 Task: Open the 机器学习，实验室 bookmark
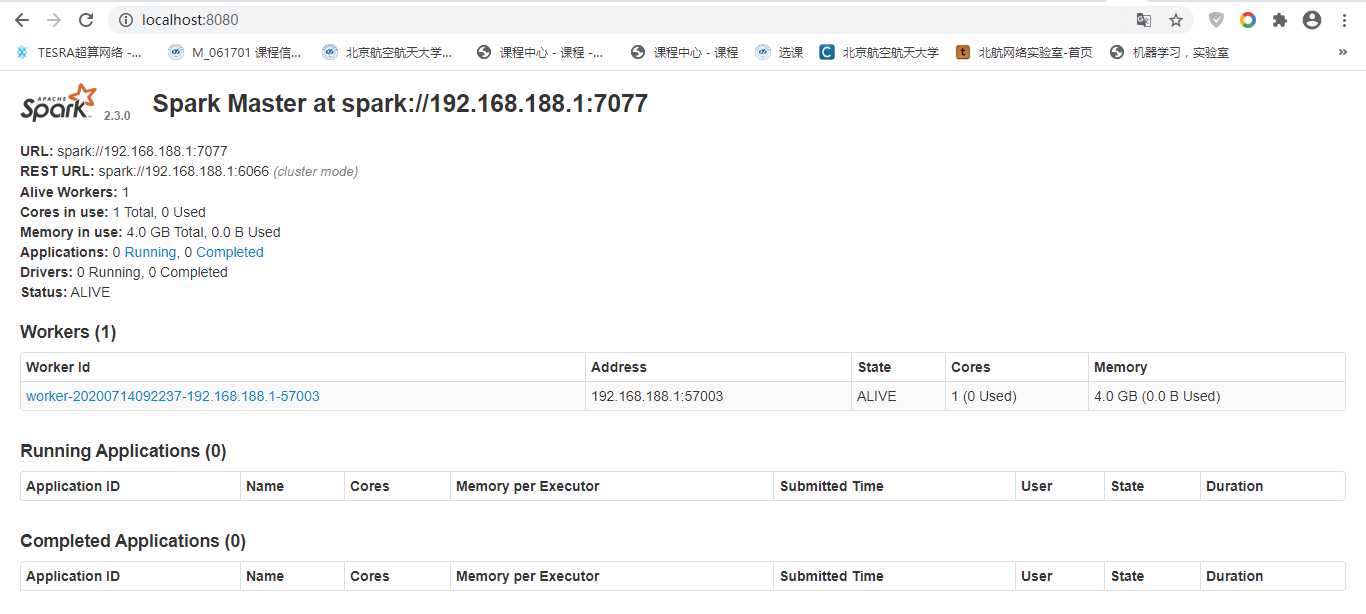[1170, 52]
